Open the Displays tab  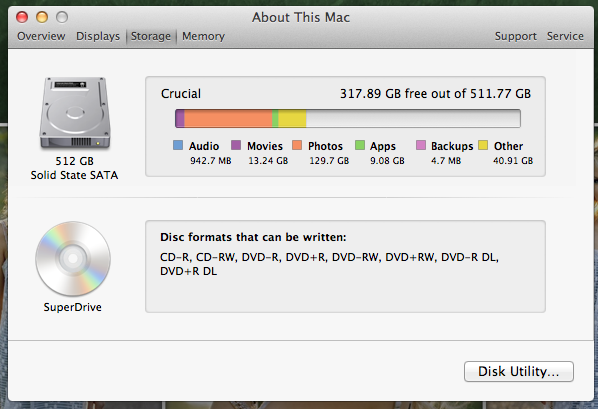coord(98,36)
